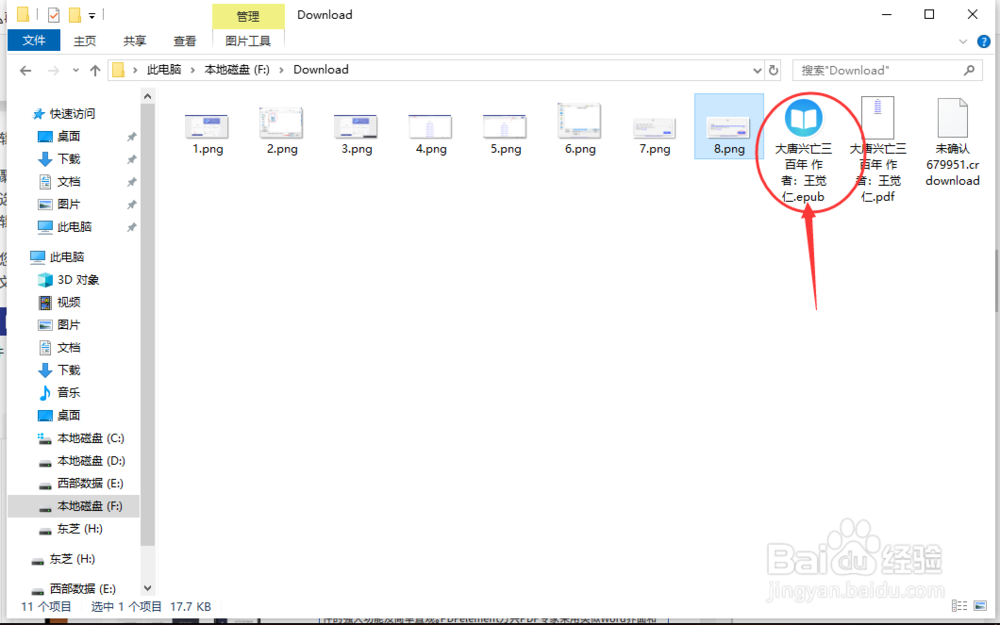1000x625 pixels.
Task: Go forward using the forward arrow
Action: (x=54, y=70)
